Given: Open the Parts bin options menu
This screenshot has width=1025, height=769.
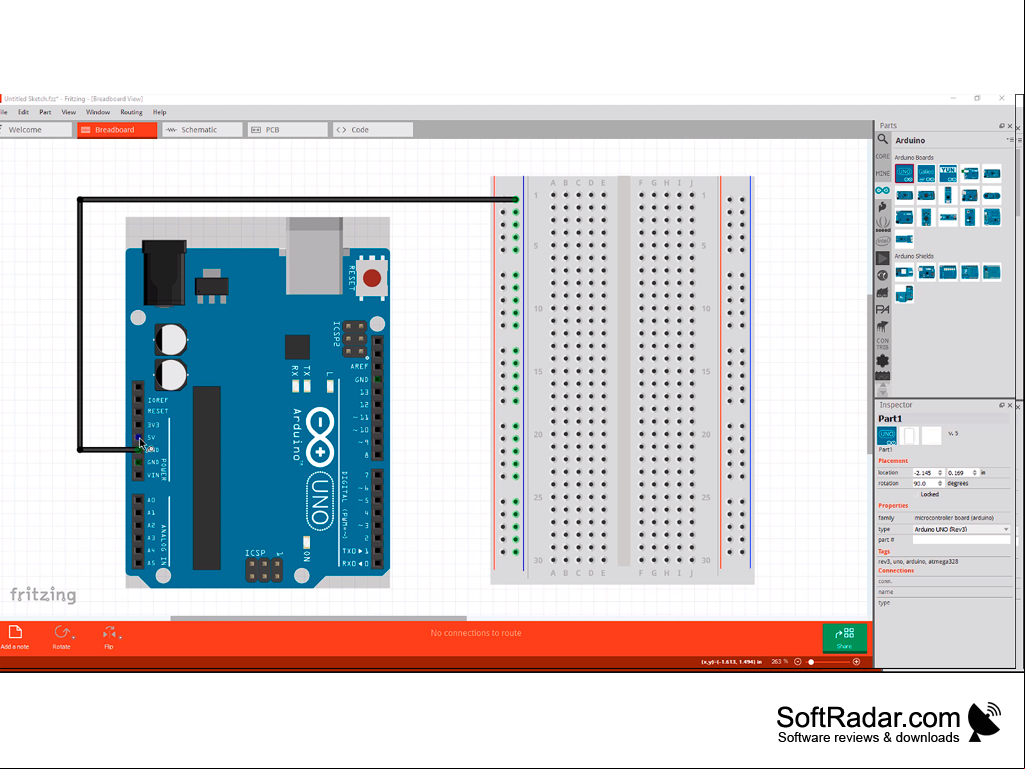Looking at the screenshot, I should [1010, 139].
